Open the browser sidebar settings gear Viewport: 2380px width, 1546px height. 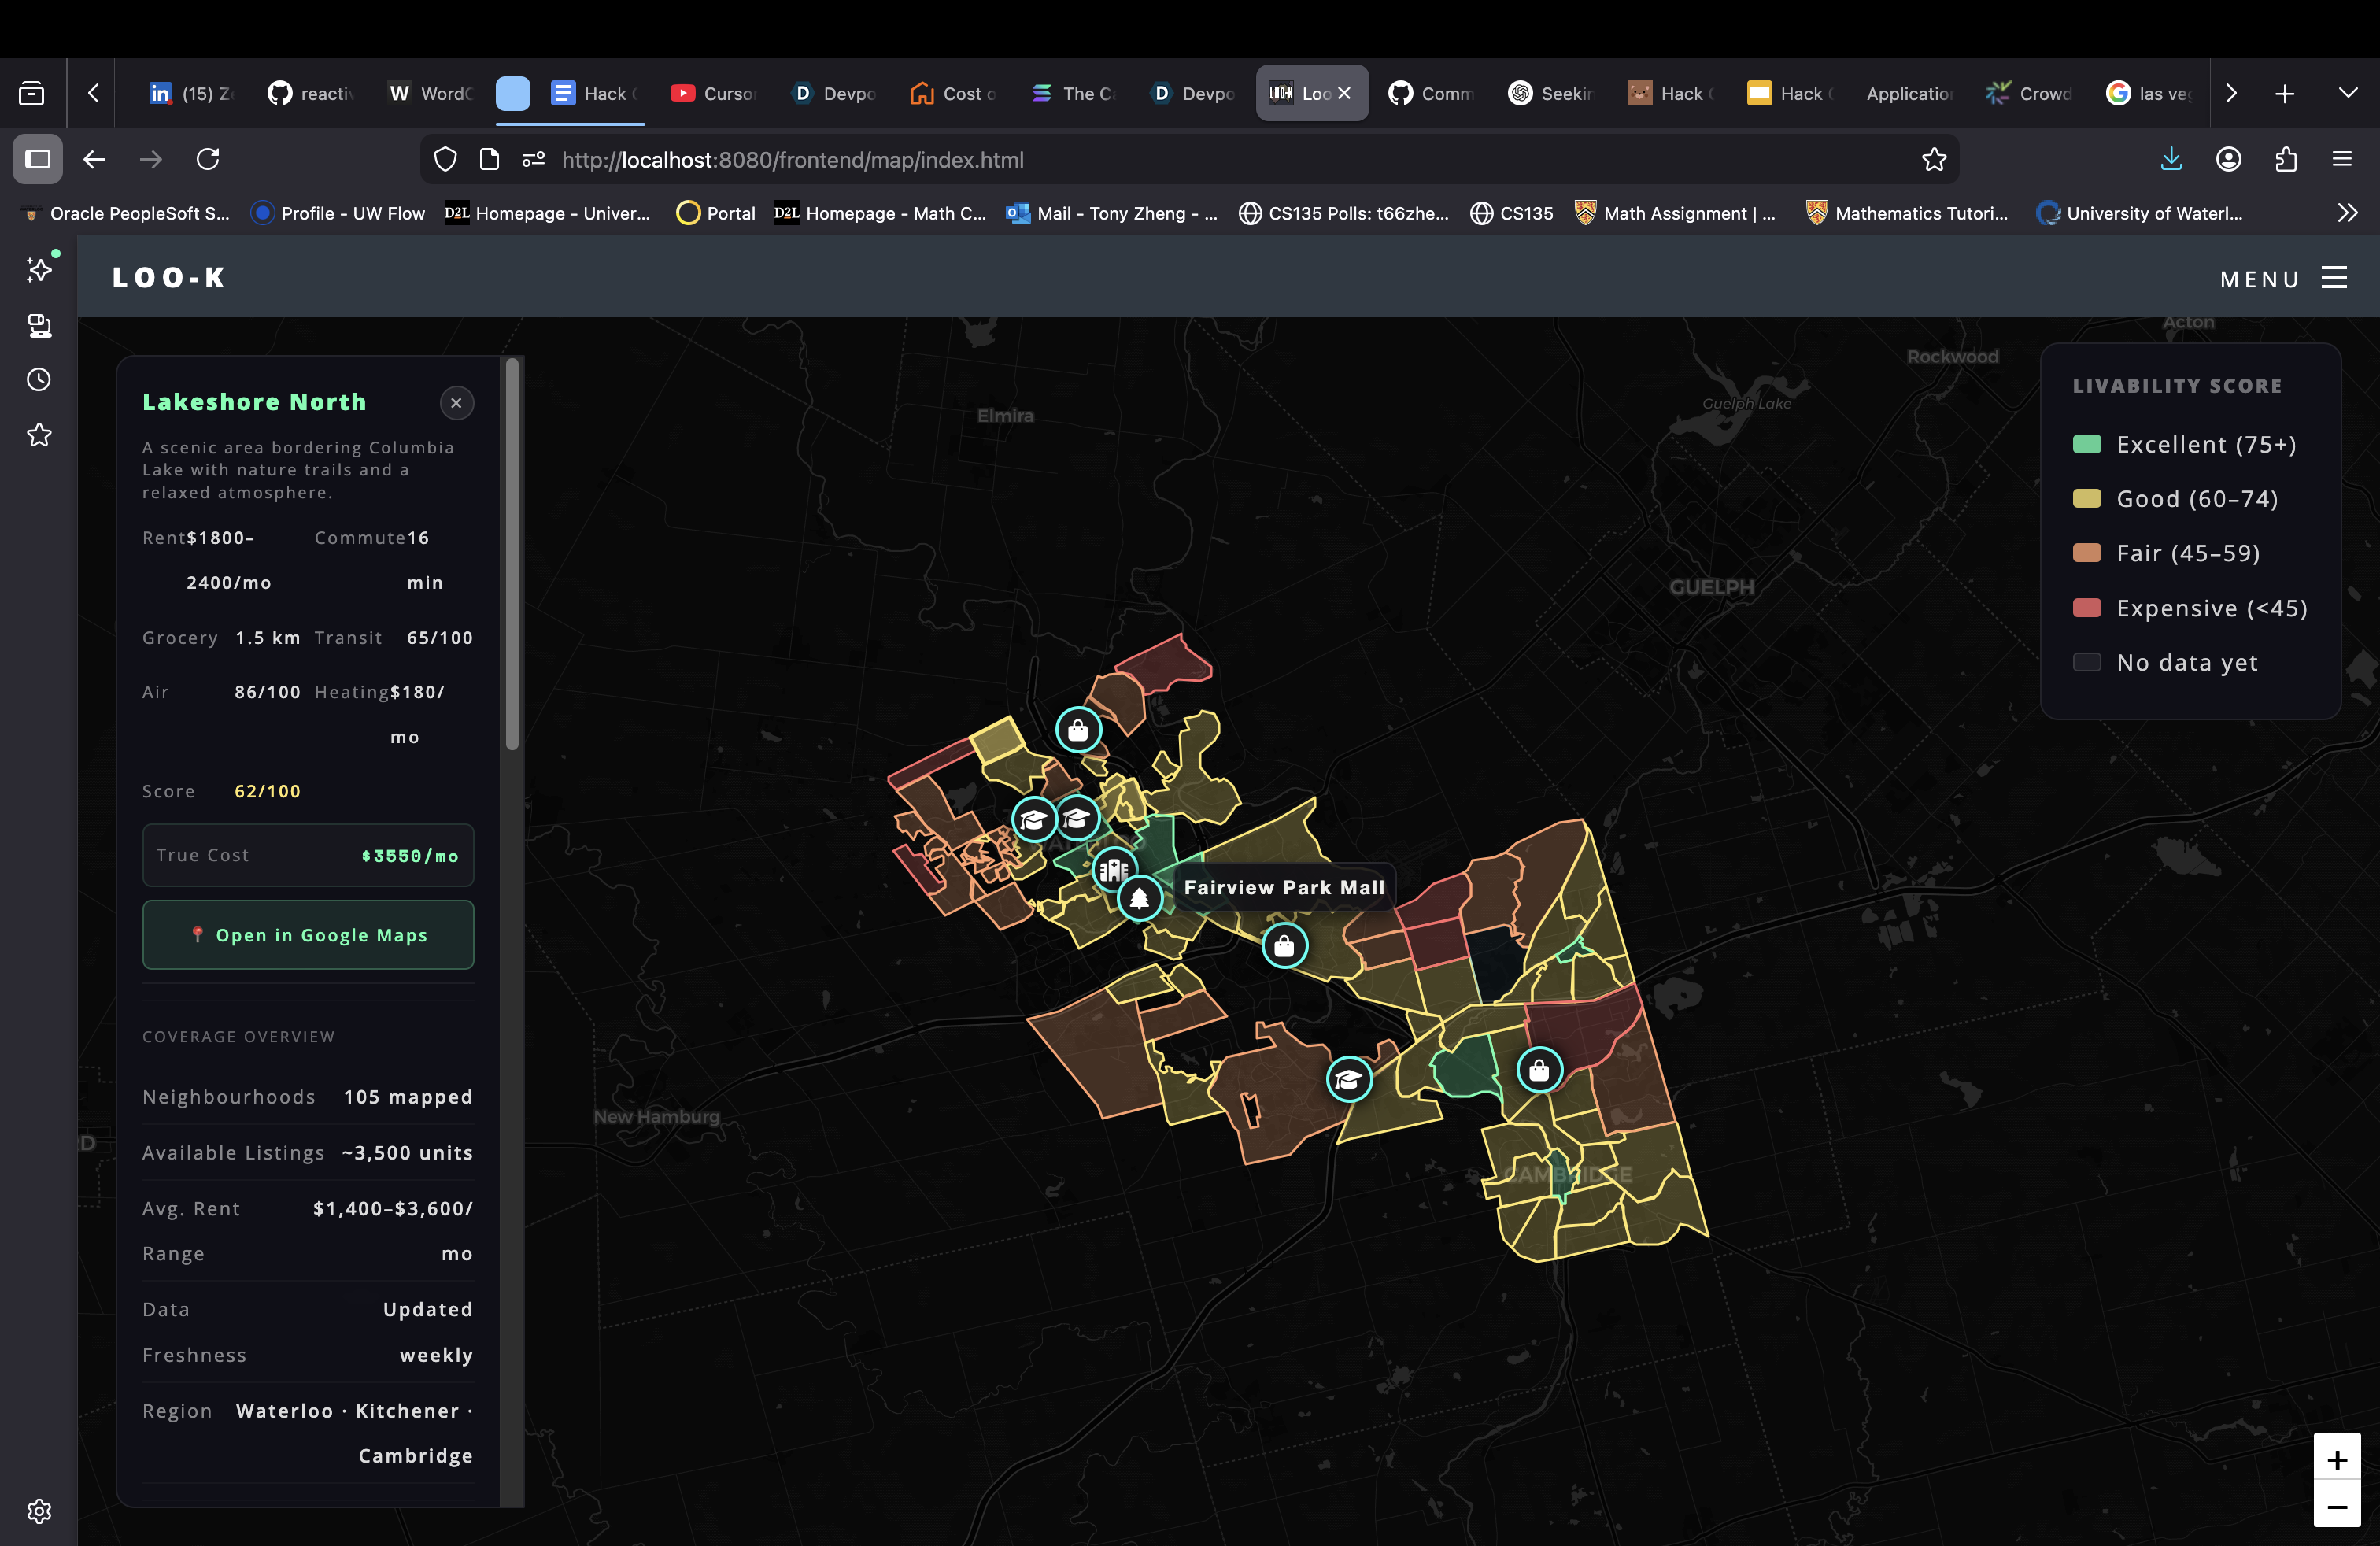[39, 1511]
